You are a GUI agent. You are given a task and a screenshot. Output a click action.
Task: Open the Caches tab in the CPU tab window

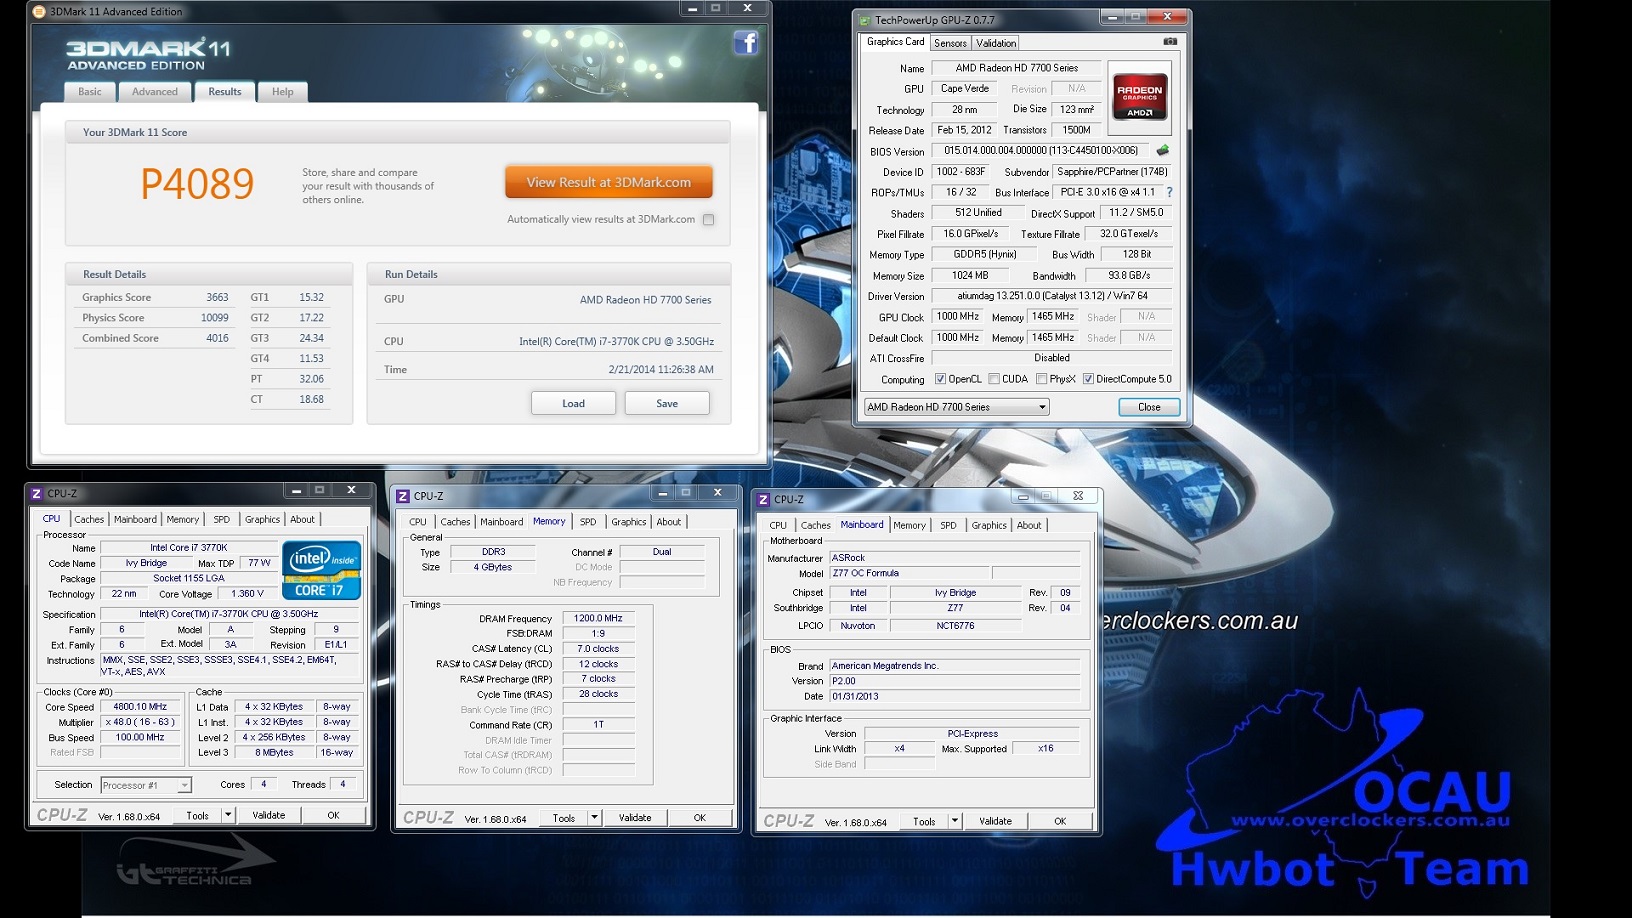tap(89, 520)
